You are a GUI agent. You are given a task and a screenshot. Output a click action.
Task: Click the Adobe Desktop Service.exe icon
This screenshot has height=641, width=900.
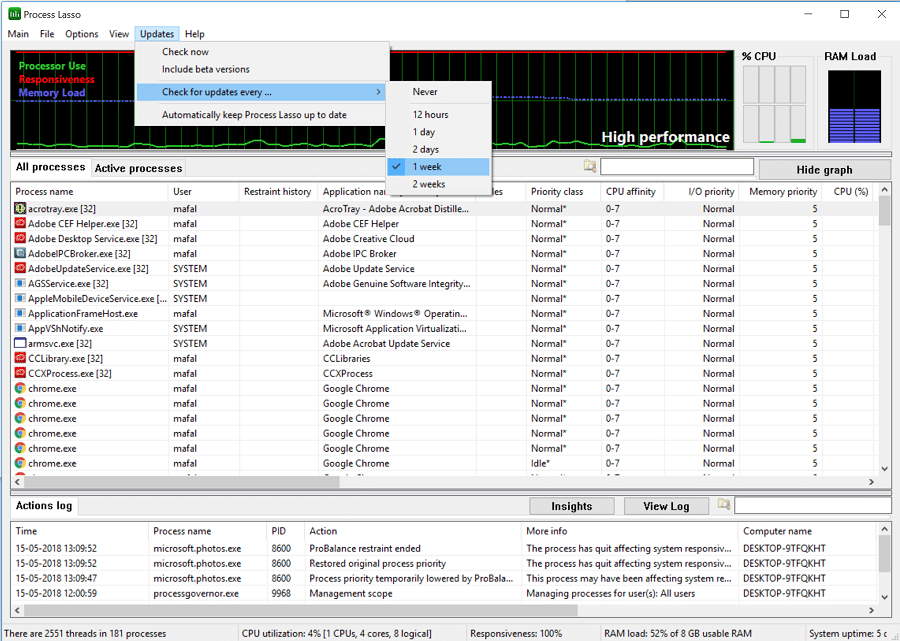pyautogui.click(x=20, y=238)
